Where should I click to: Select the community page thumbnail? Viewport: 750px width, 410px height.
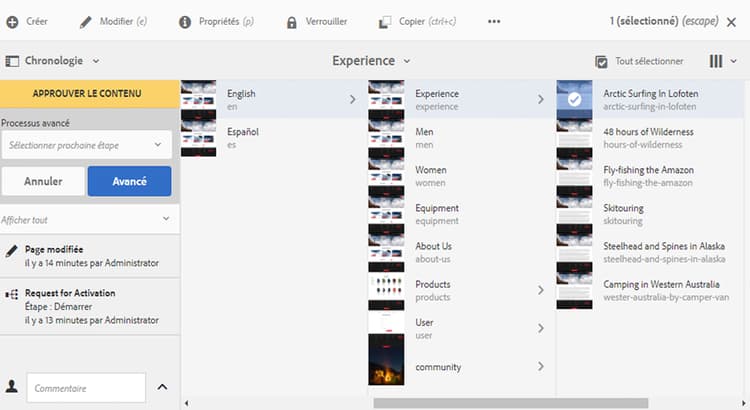tap(386, 360)
